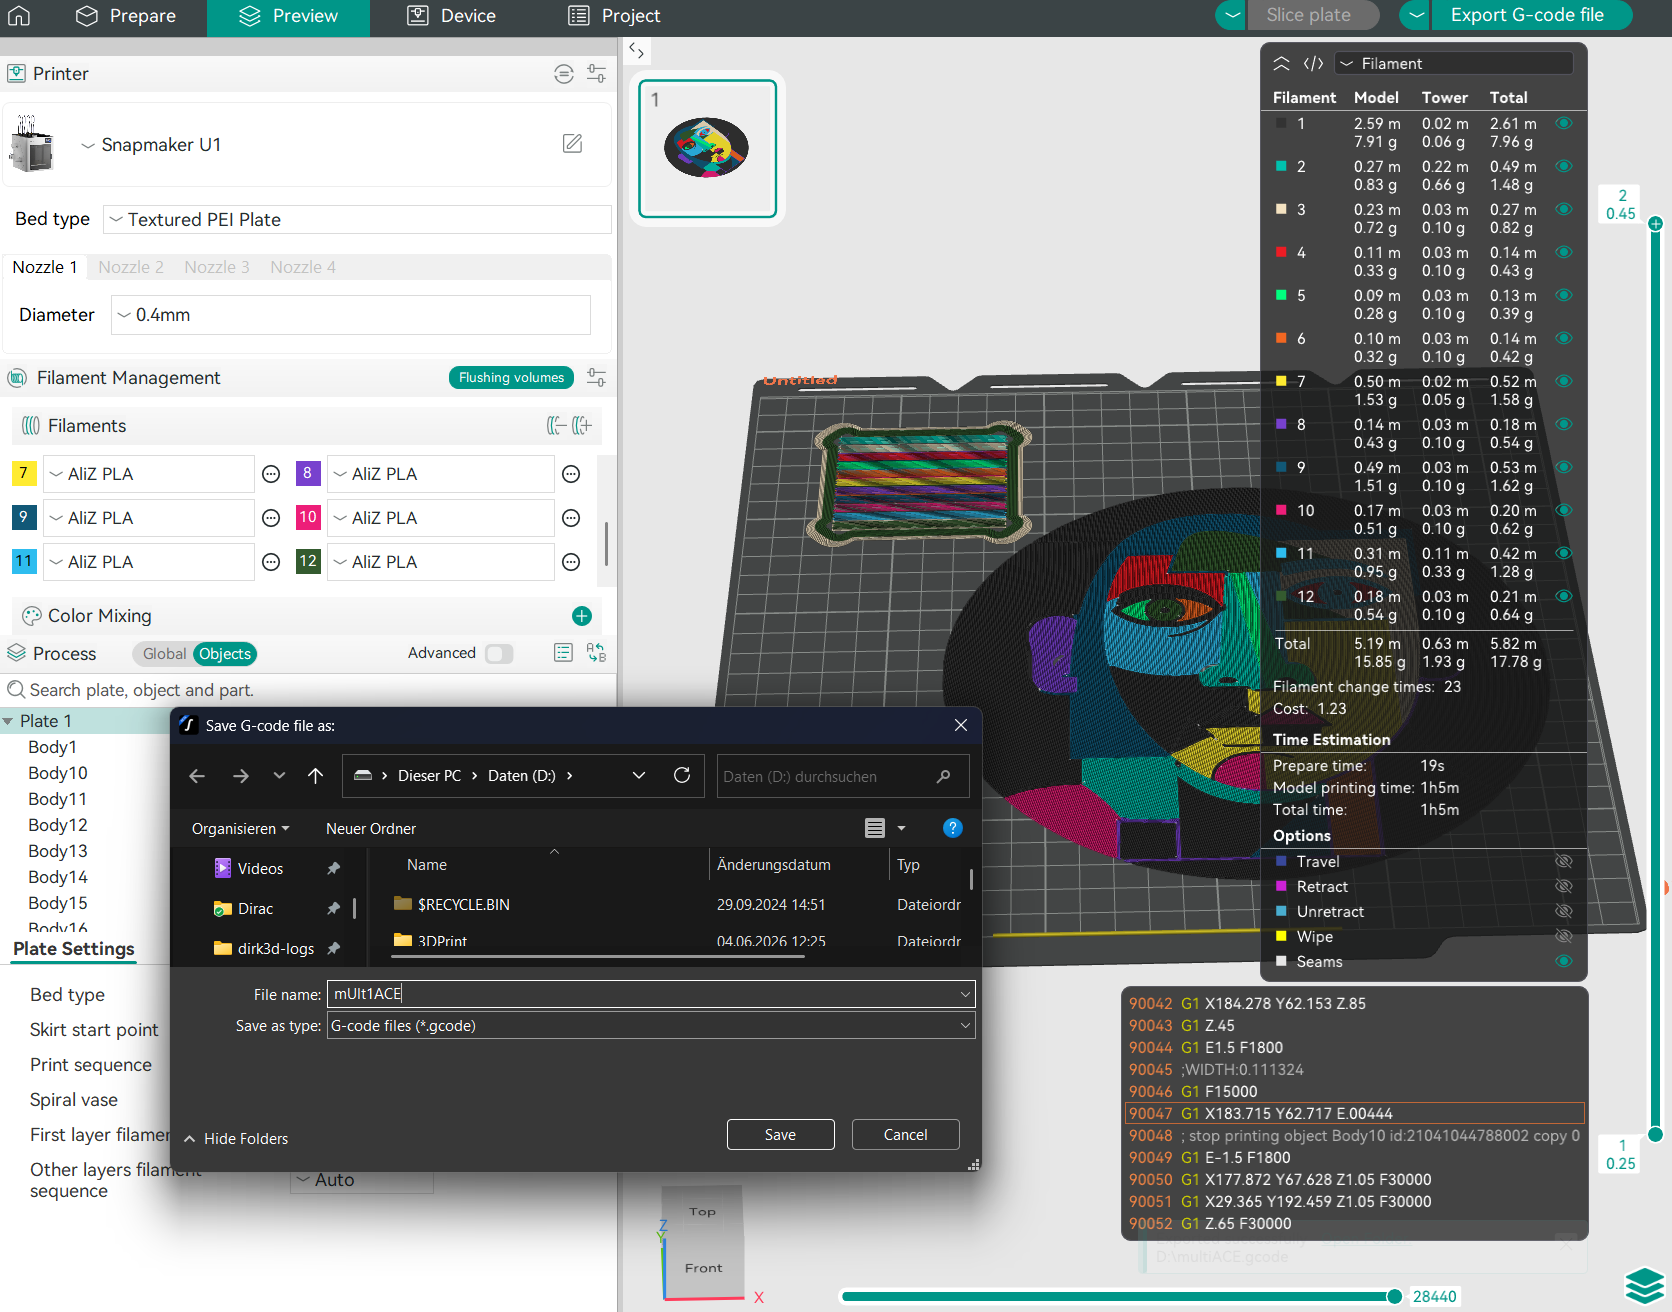Select the Nozzle 1 tab
Screen dimensions: 1672x1312
click(x=45, y=267)
